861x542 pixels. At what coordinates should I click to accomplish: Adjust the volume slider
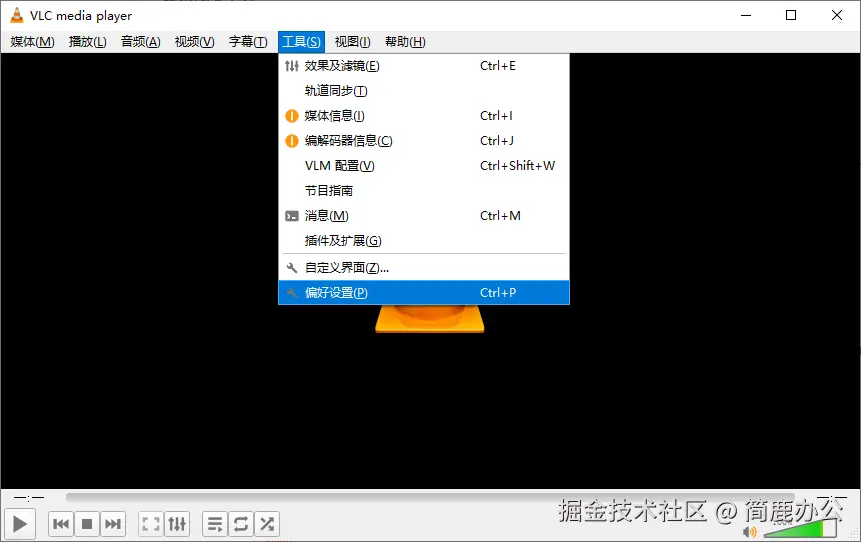(800, 529)
